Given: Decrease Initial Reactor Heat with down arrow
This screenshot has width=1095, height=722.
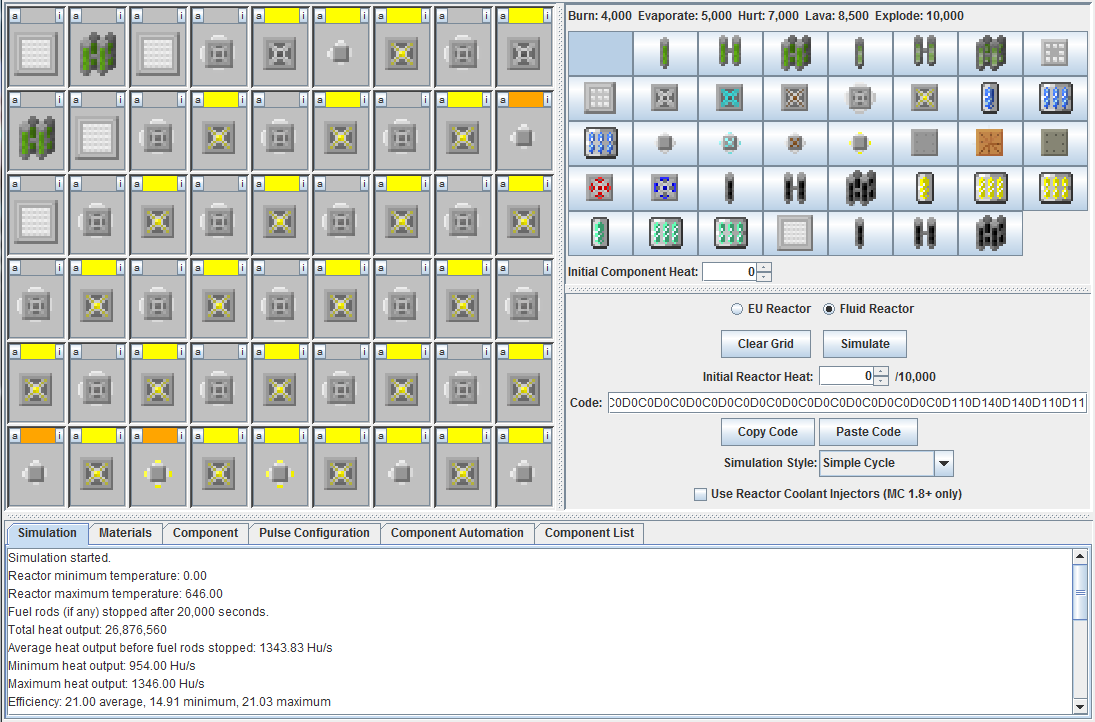Looking at the screenshot, I should pos(881,381).
